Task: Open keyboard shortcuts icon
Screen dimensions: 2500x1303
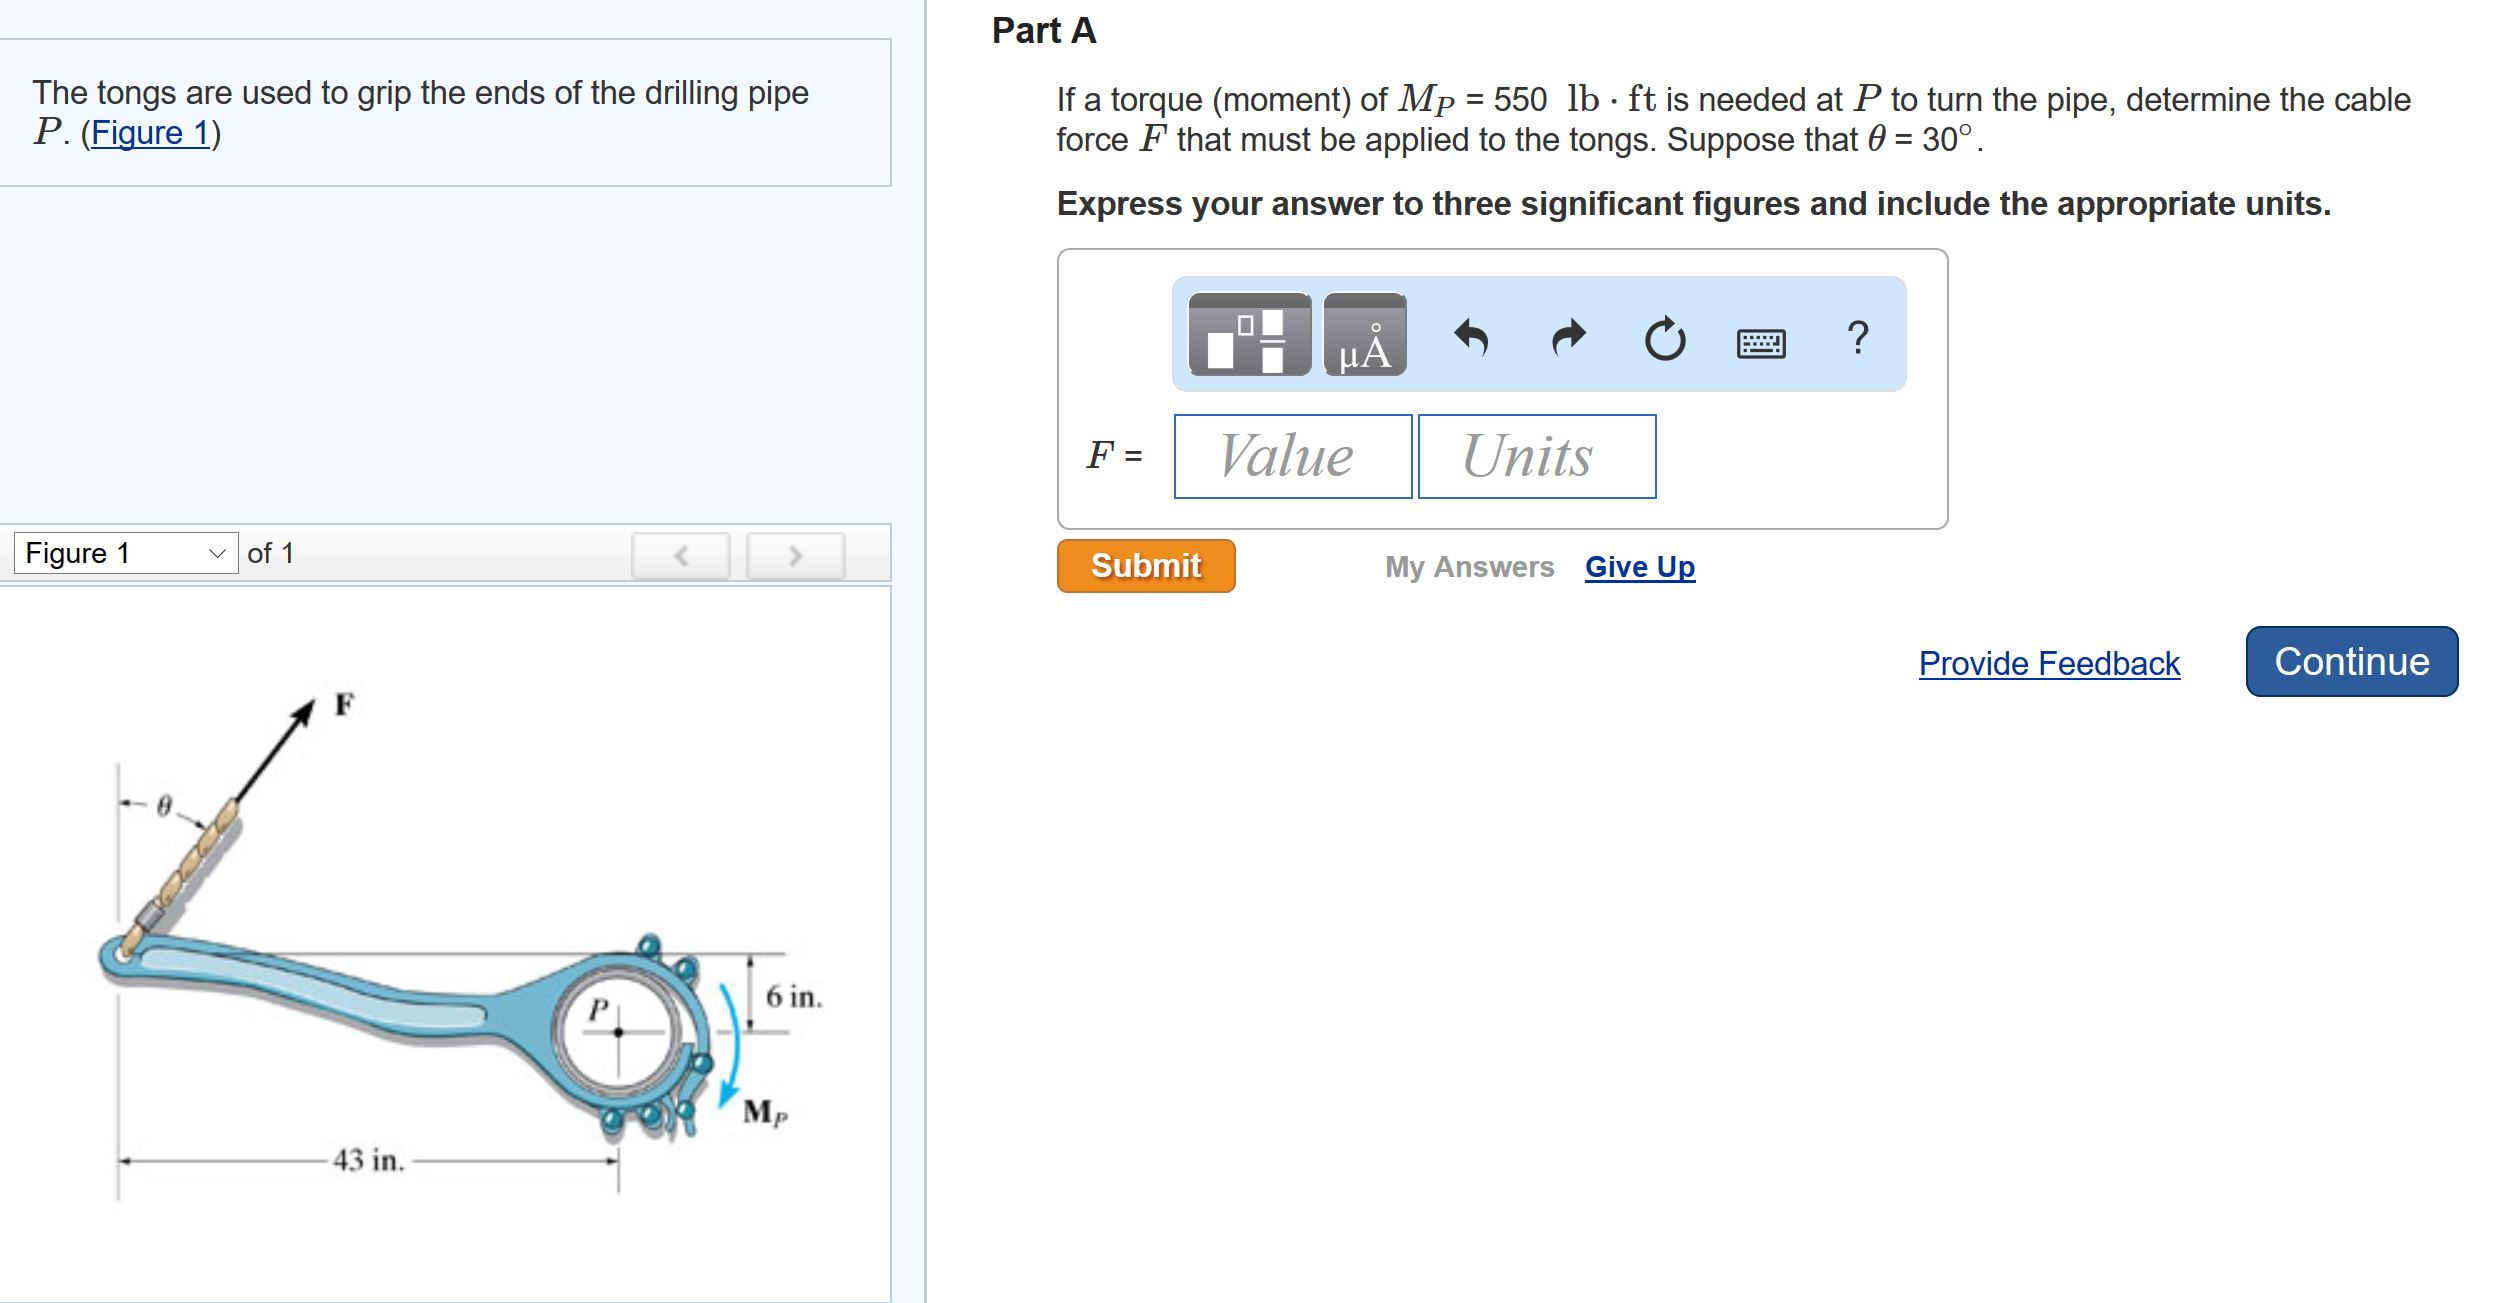Action: coord(1761,343)
